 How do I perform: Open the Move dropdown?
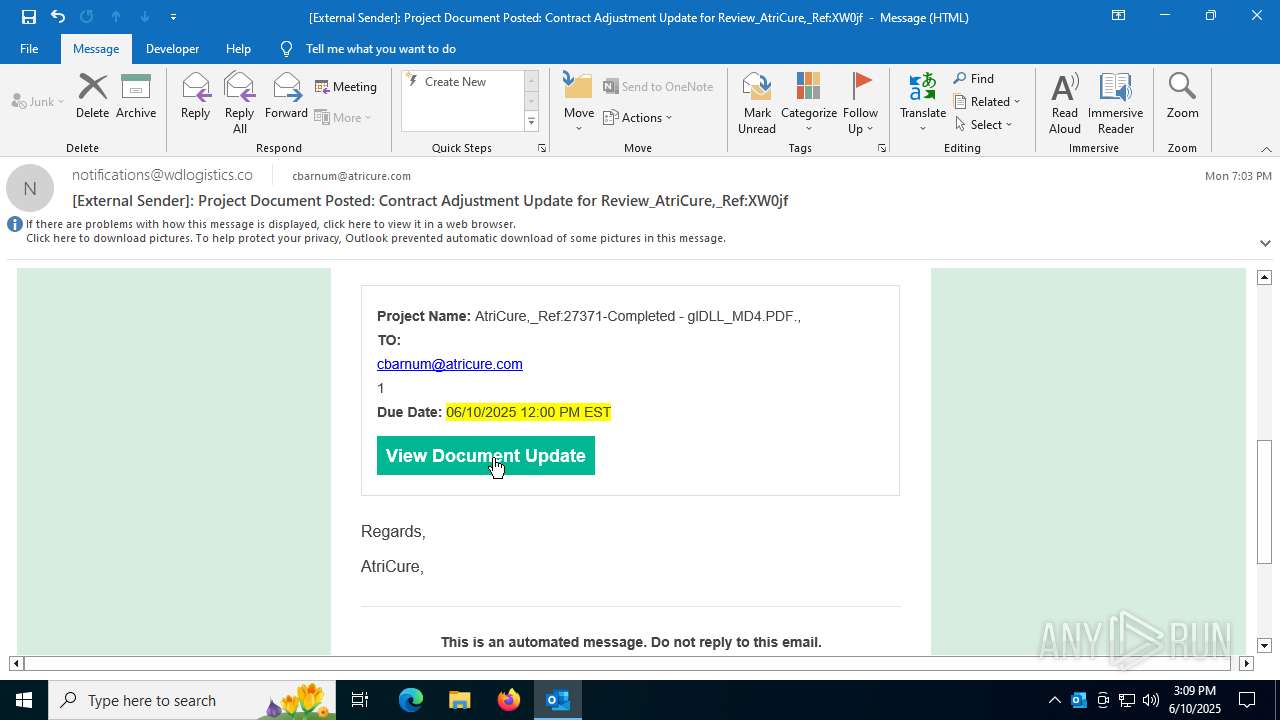coord(579,103)
